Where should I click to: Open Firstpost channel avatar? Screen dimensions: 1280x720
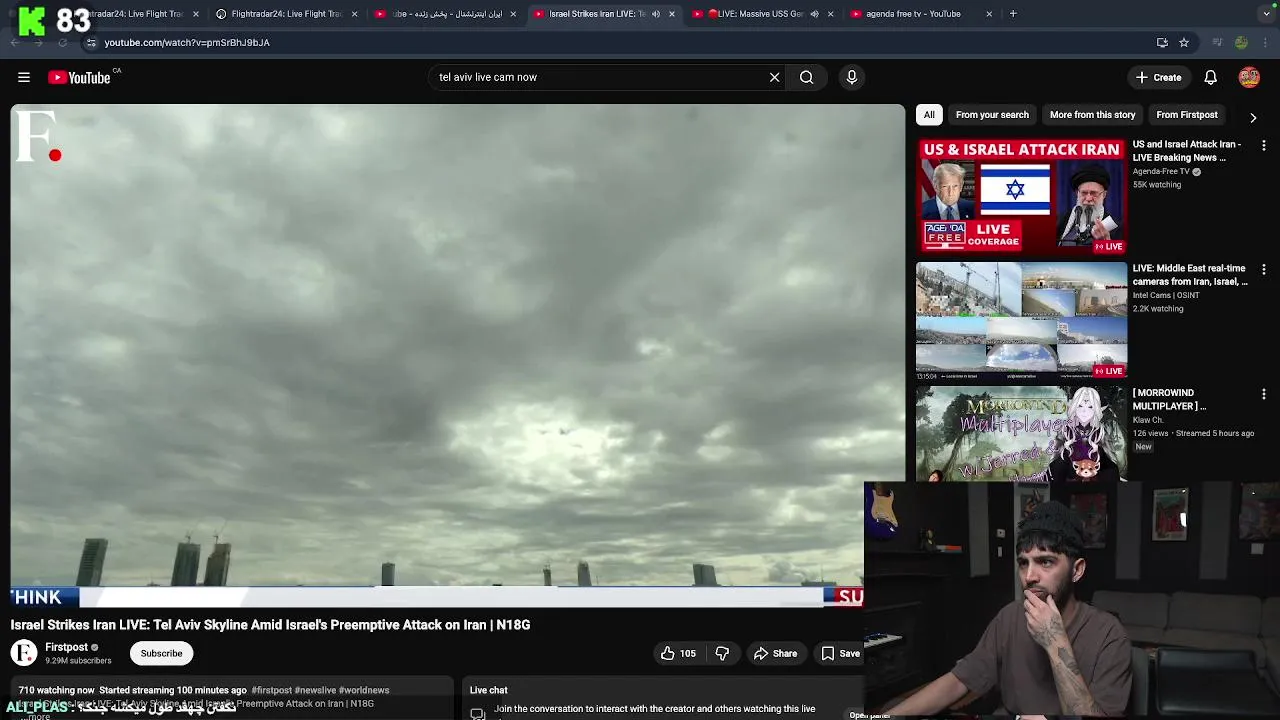[x=24, y=653]
